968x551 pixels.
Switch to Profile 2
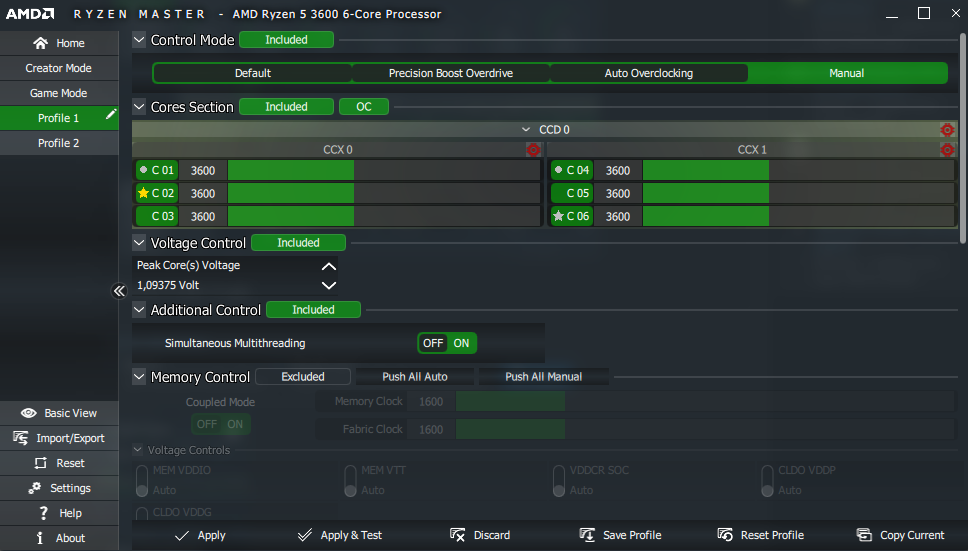tap(59, 143)
